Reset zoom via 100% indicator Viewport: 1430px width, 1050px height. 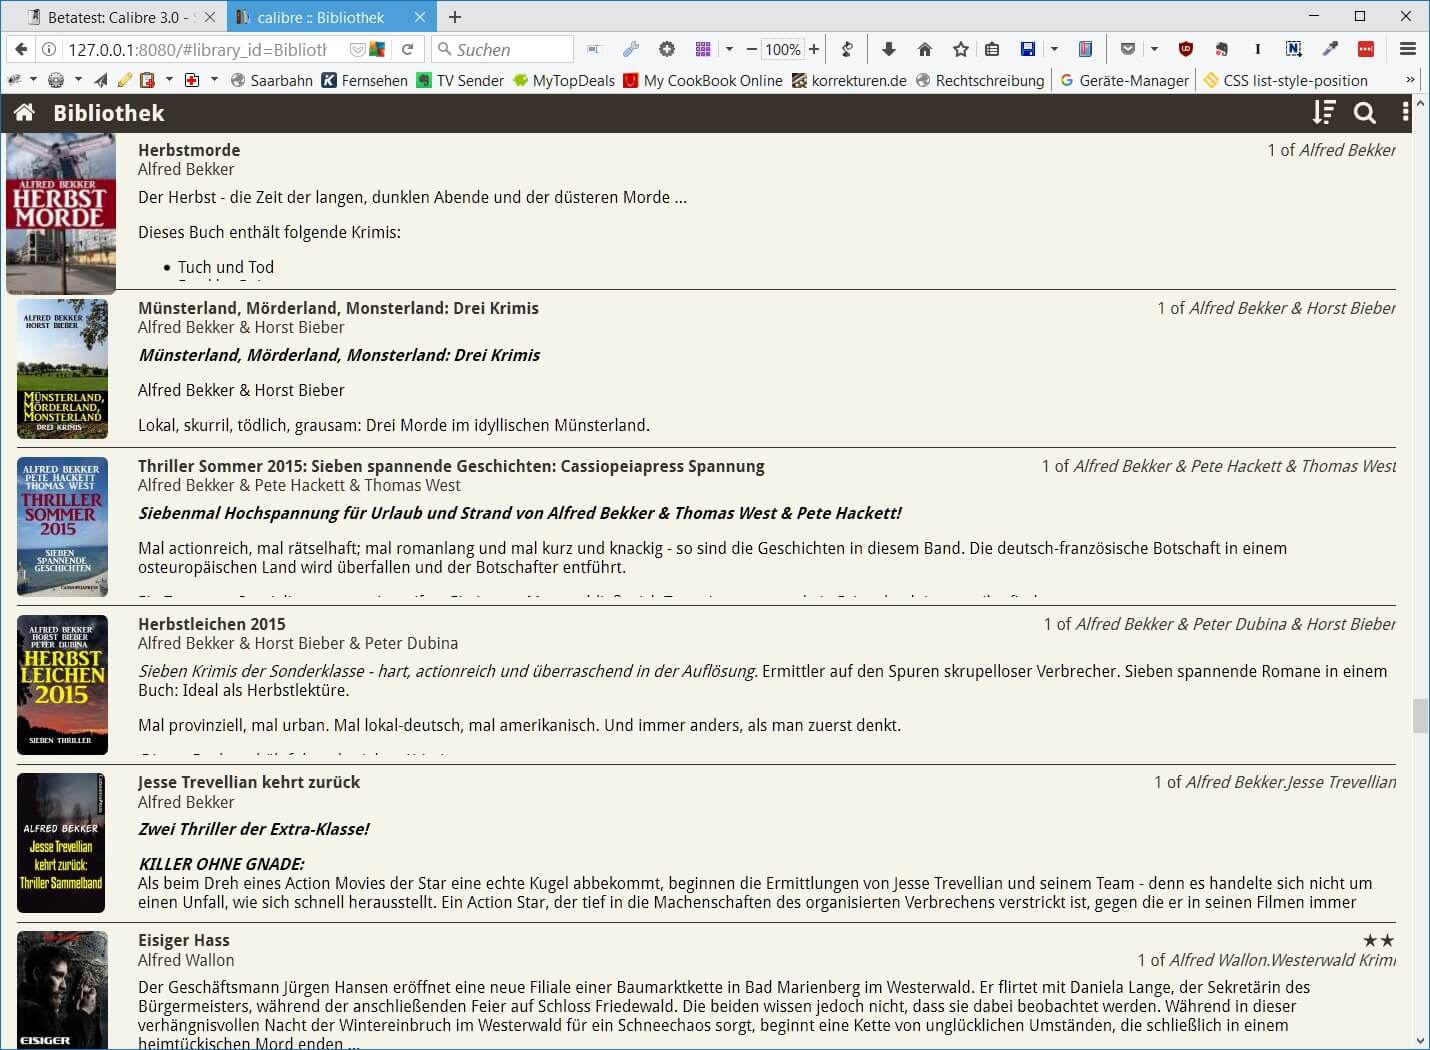(x=783, y=49)
